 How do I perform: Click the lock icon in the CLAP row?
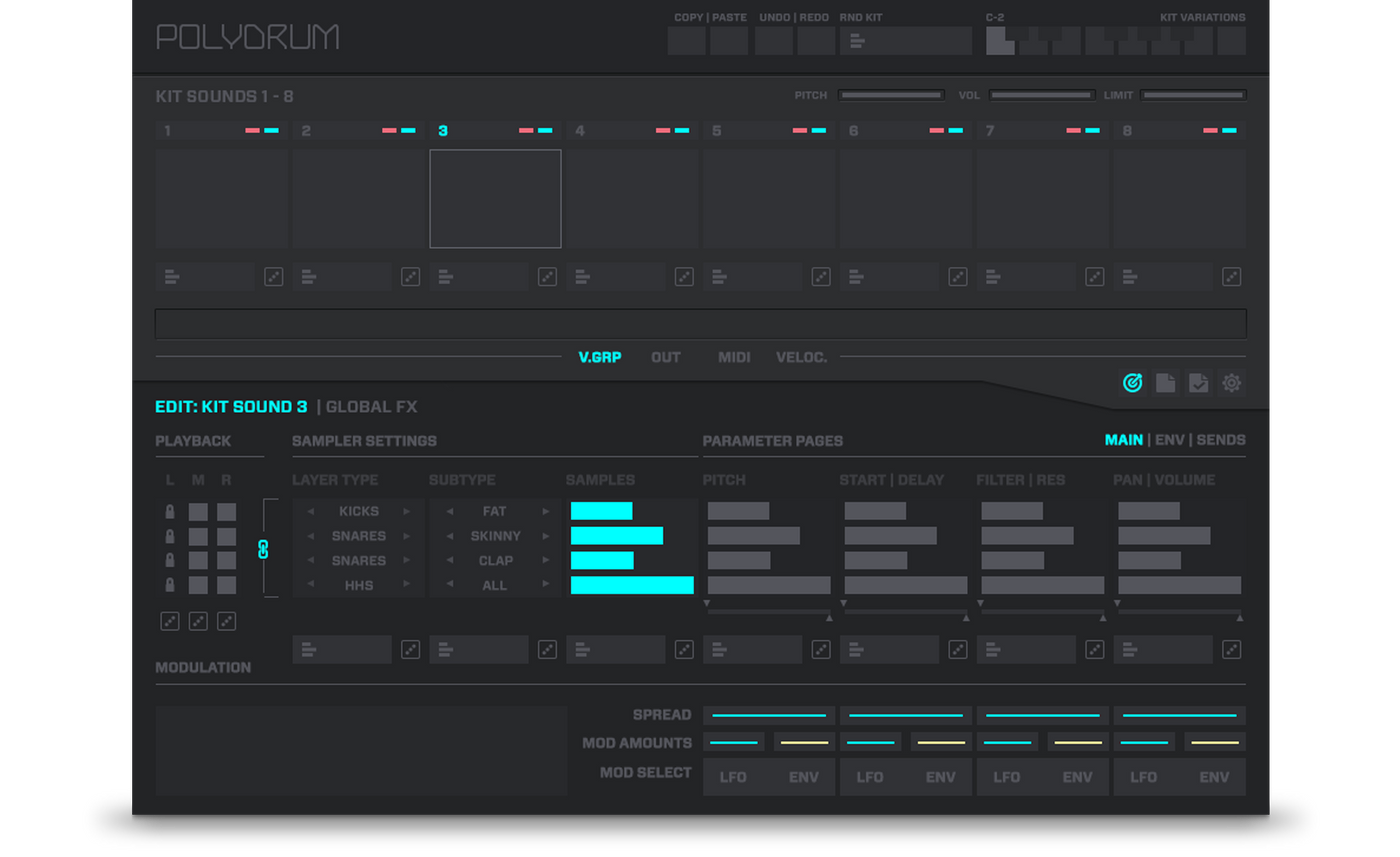coord(170,561)
